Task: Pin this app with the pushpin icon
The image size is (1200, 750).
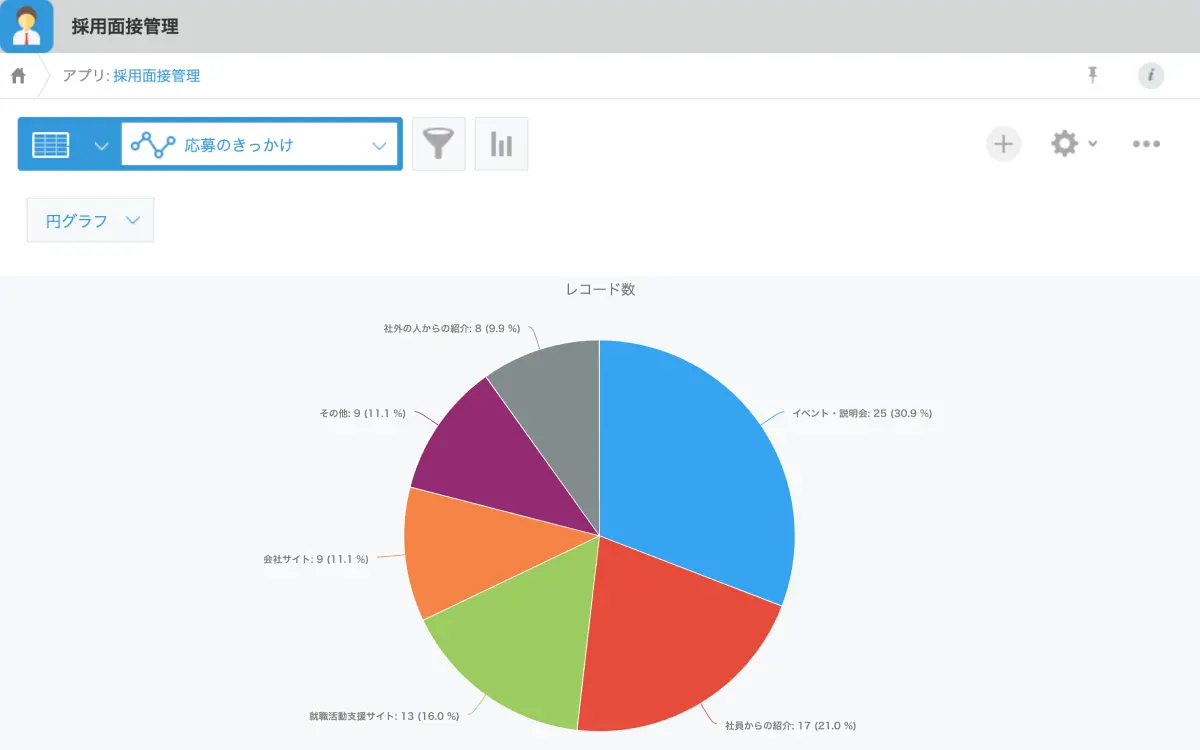Action: point(1093,75)
